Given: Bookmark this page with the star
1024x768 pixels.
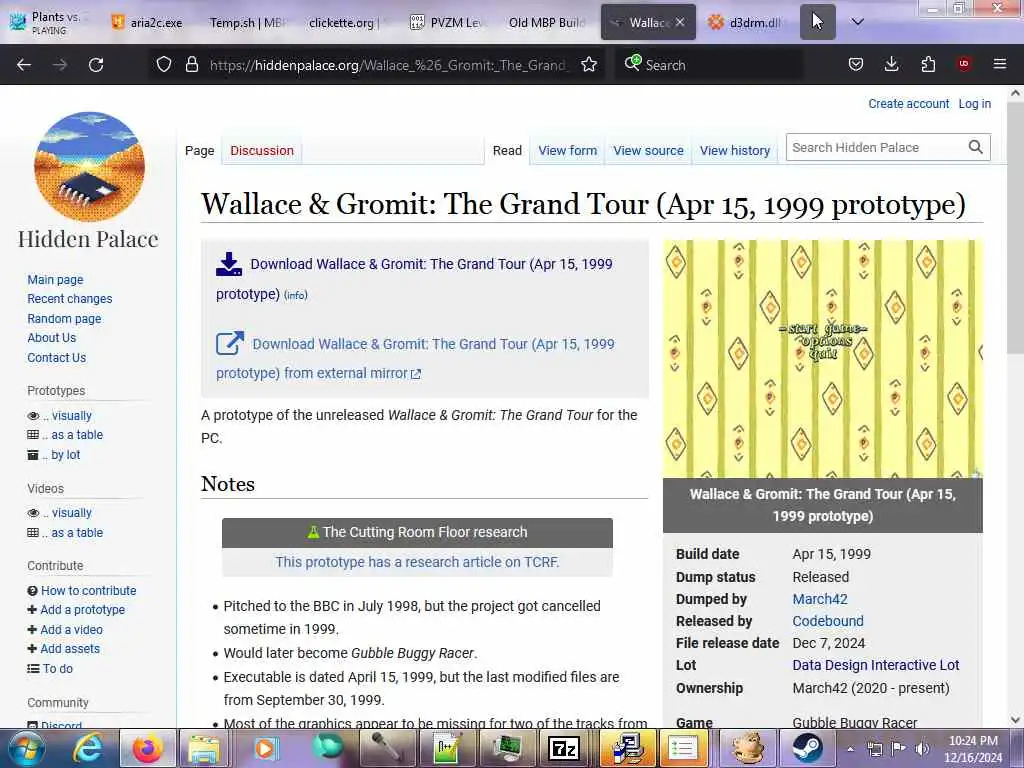Looking at the screenshot, I should coord(589,65).
